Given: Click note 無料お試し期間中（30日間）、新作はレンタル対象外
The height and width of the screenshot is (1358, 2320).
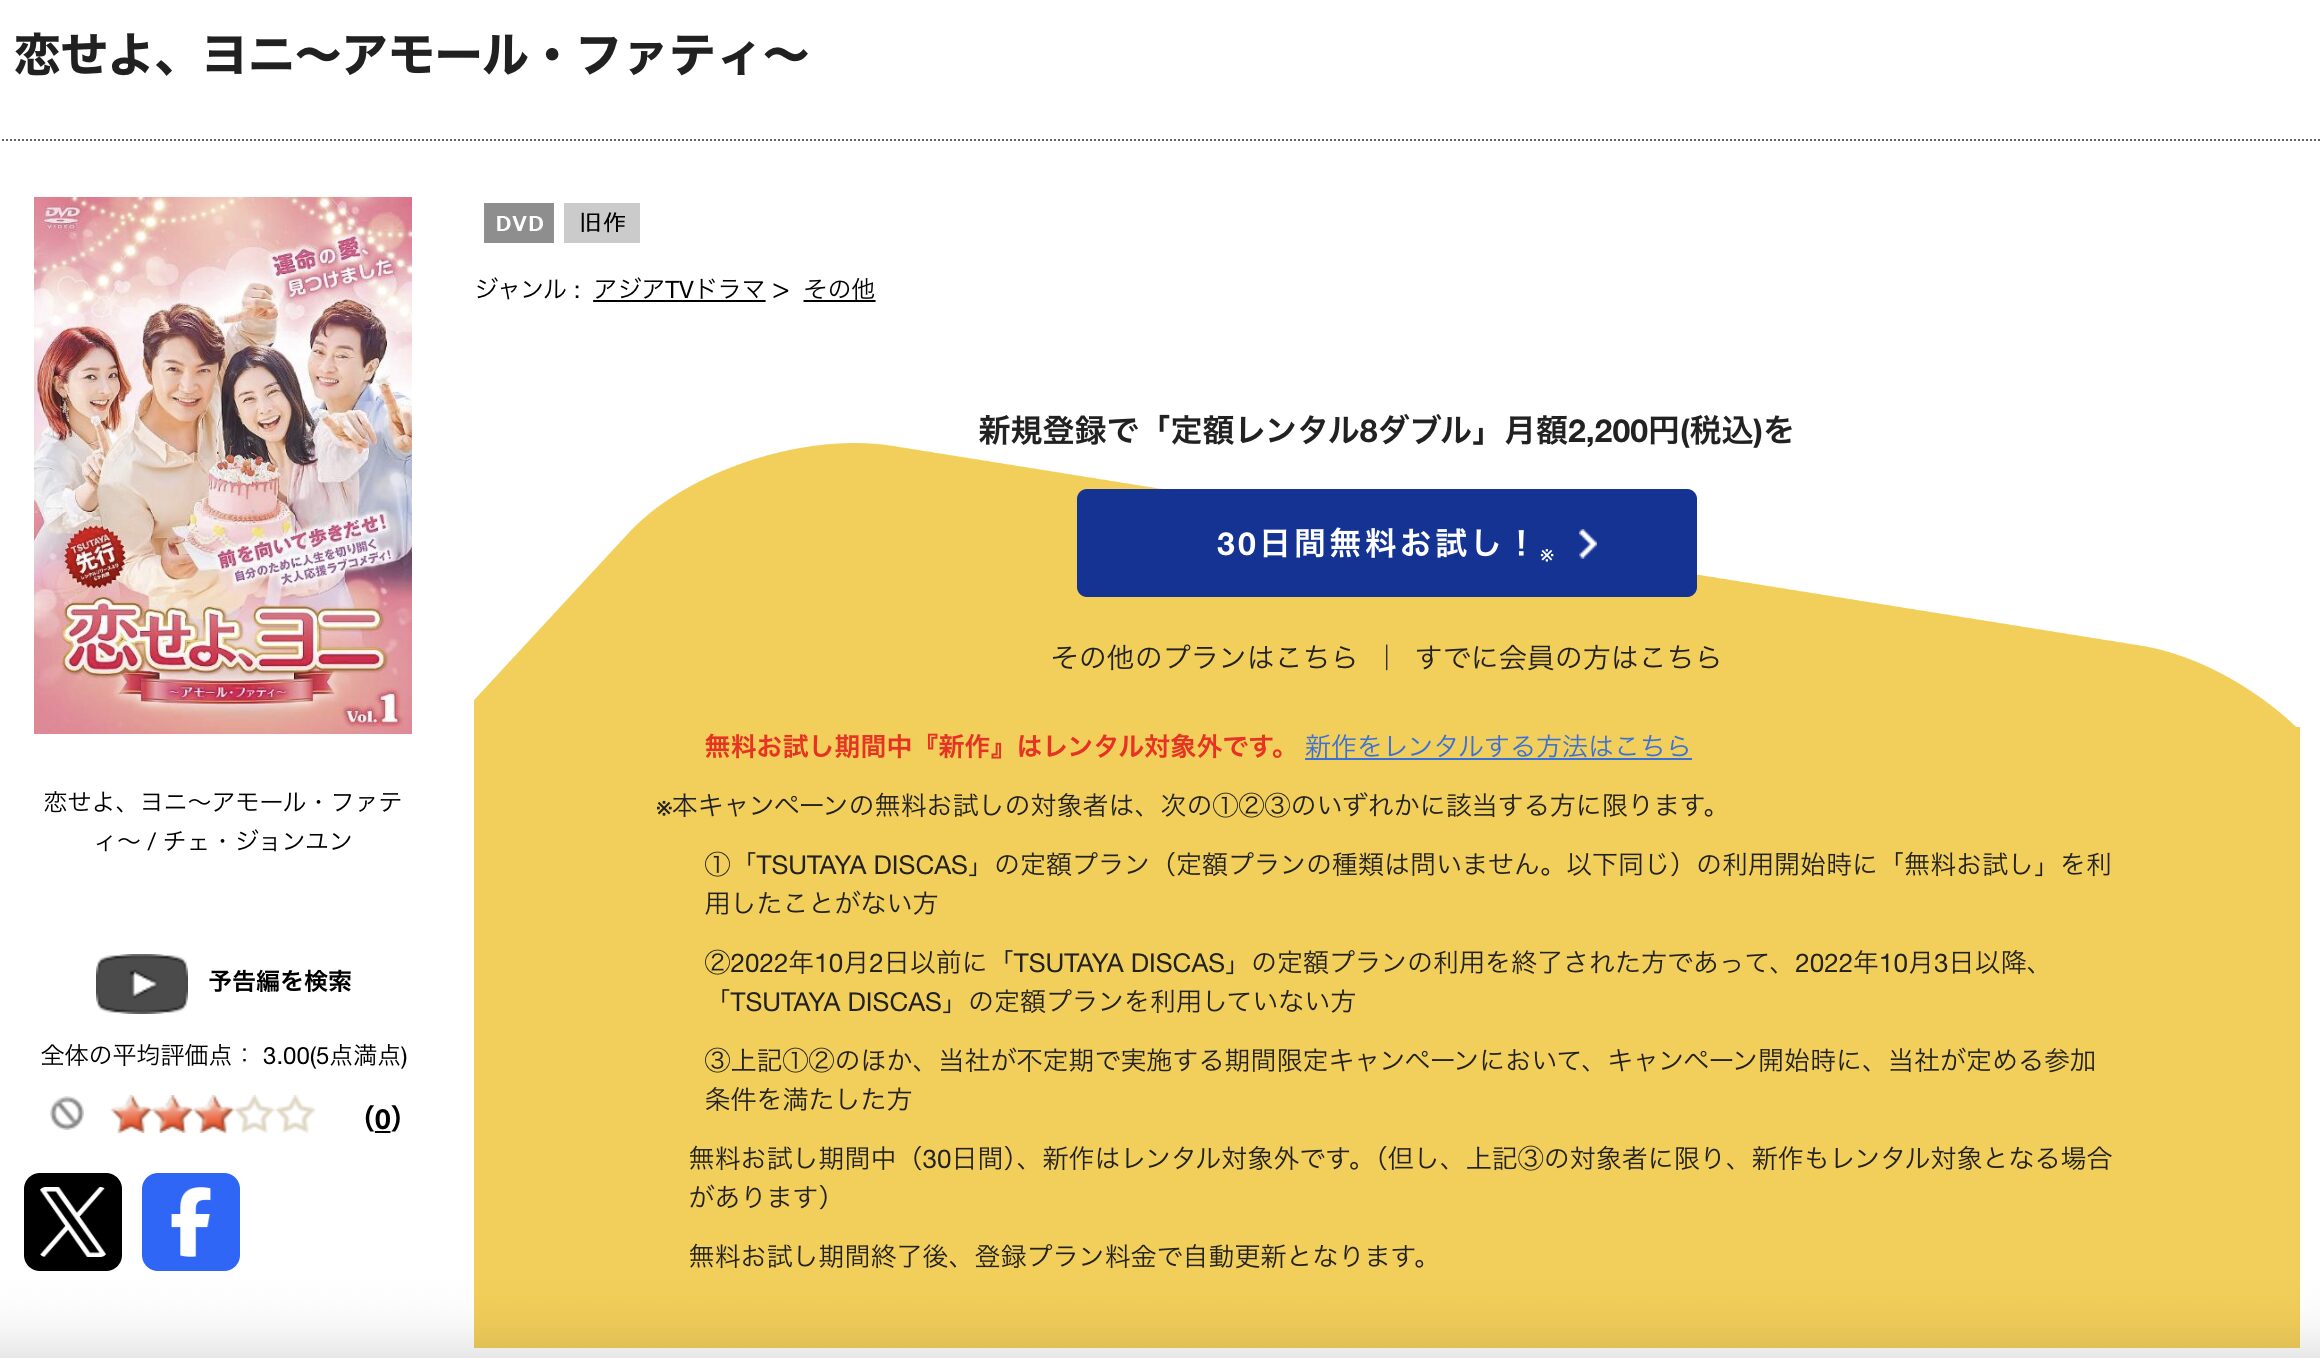Looking at the screenshot, I should coord(1400,1177).
